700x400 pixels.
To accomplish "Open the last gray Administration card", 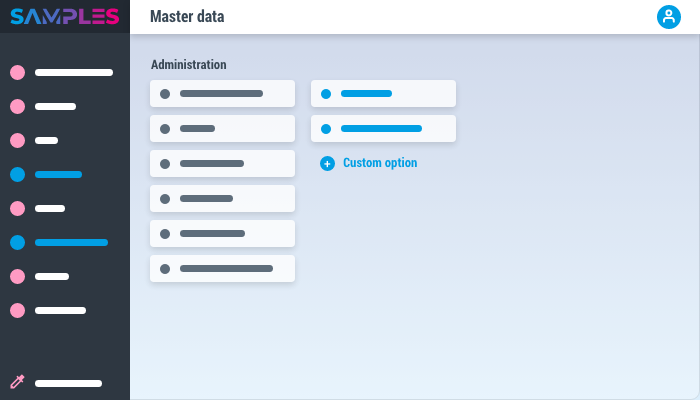I will (x=222, y=268).
